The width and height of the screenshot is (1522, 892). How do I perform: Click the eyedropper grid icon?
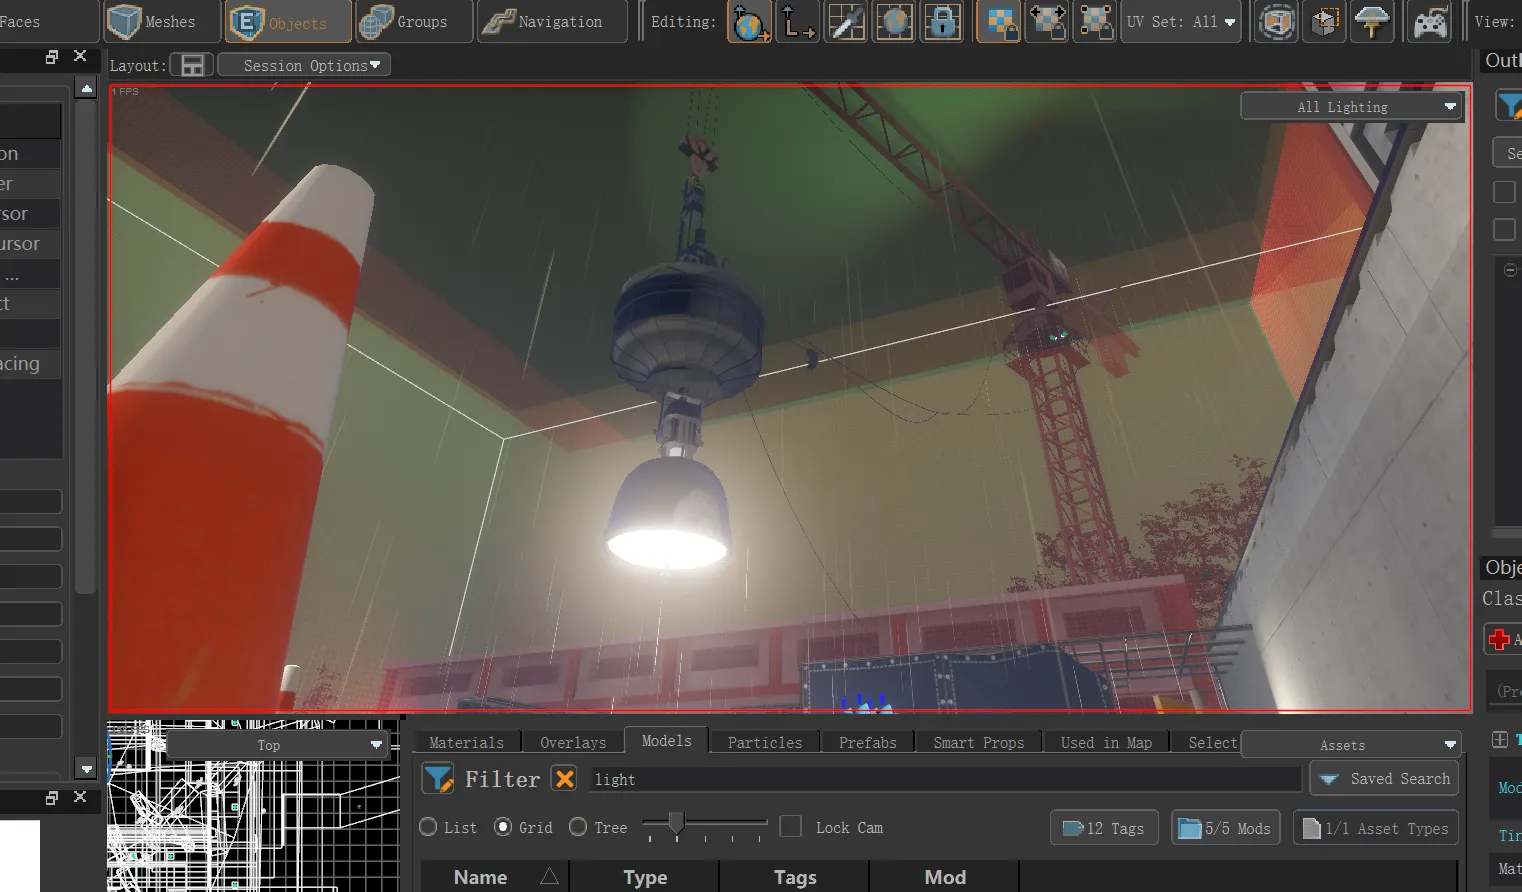click(845, 21)
